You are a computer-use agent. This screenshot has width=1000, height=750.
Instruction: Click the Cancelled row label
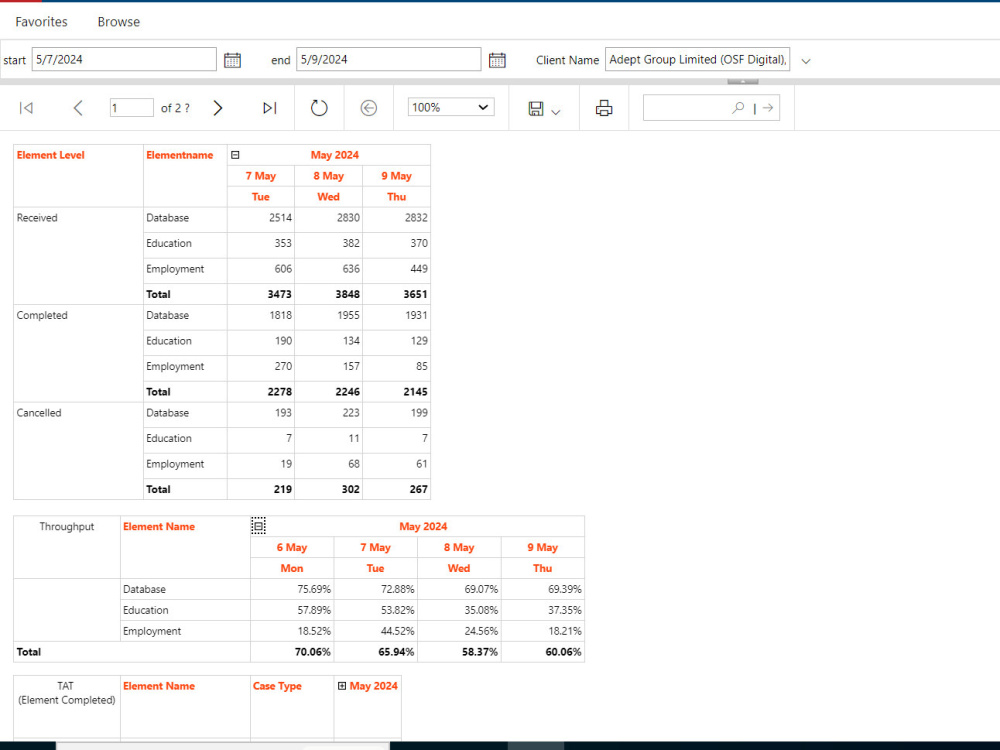[39, 413]
